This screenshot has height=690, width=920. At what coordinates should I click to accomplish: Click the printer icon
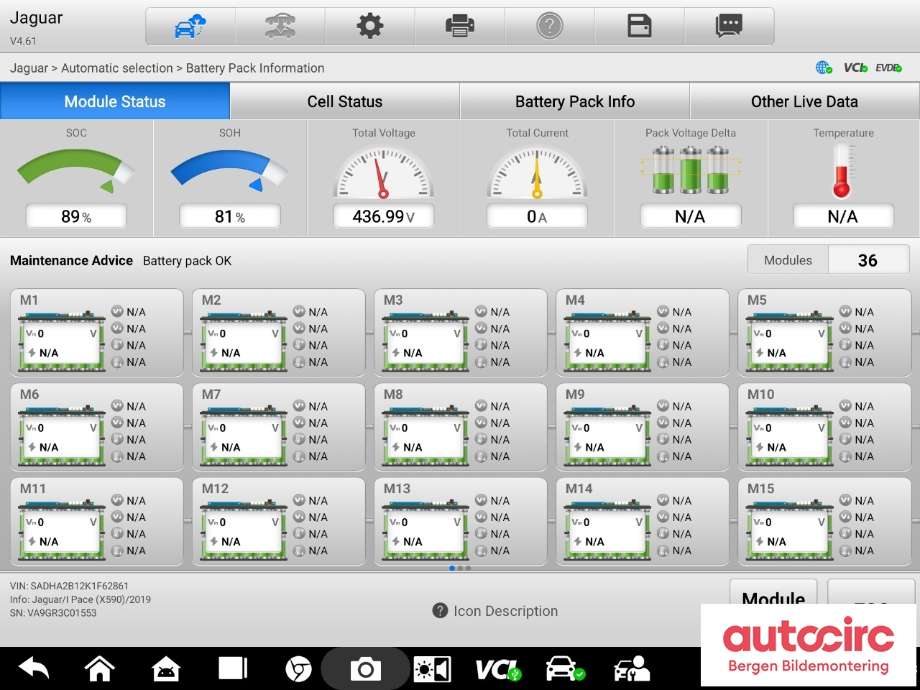(459, 26)
